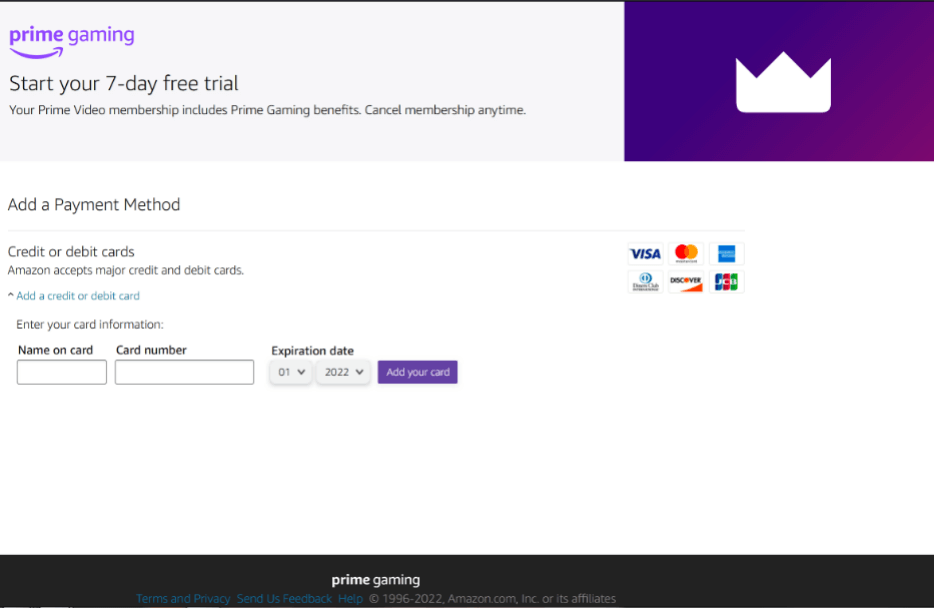Click the JCB card logo

tap(726, 282)
